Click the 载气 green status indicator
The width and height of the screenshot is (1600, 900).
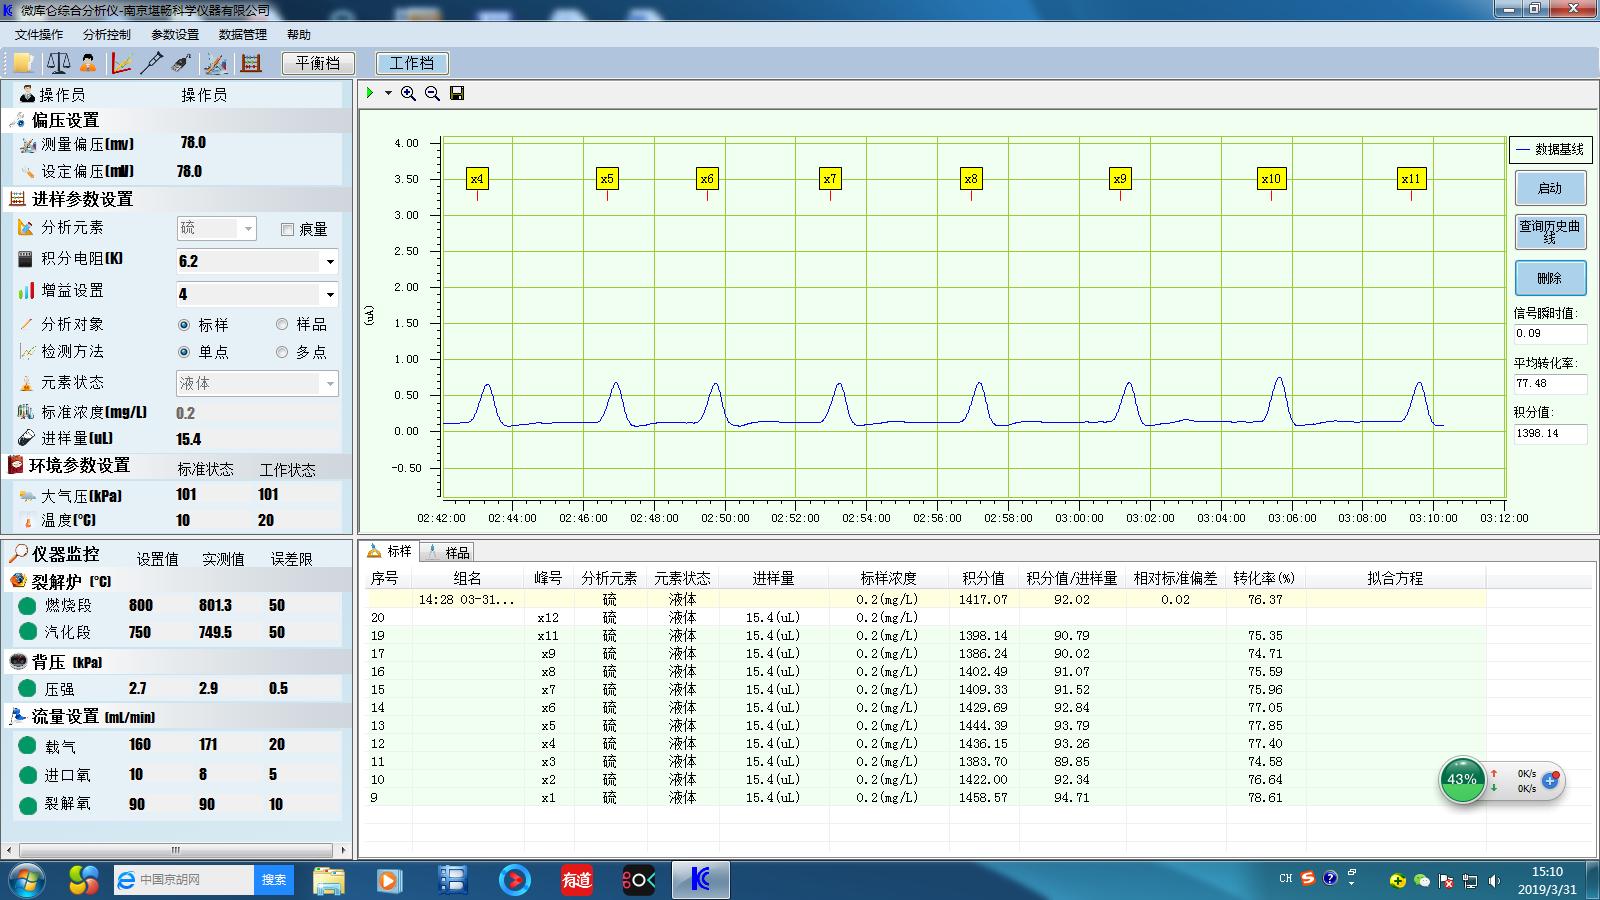(27, 745)
